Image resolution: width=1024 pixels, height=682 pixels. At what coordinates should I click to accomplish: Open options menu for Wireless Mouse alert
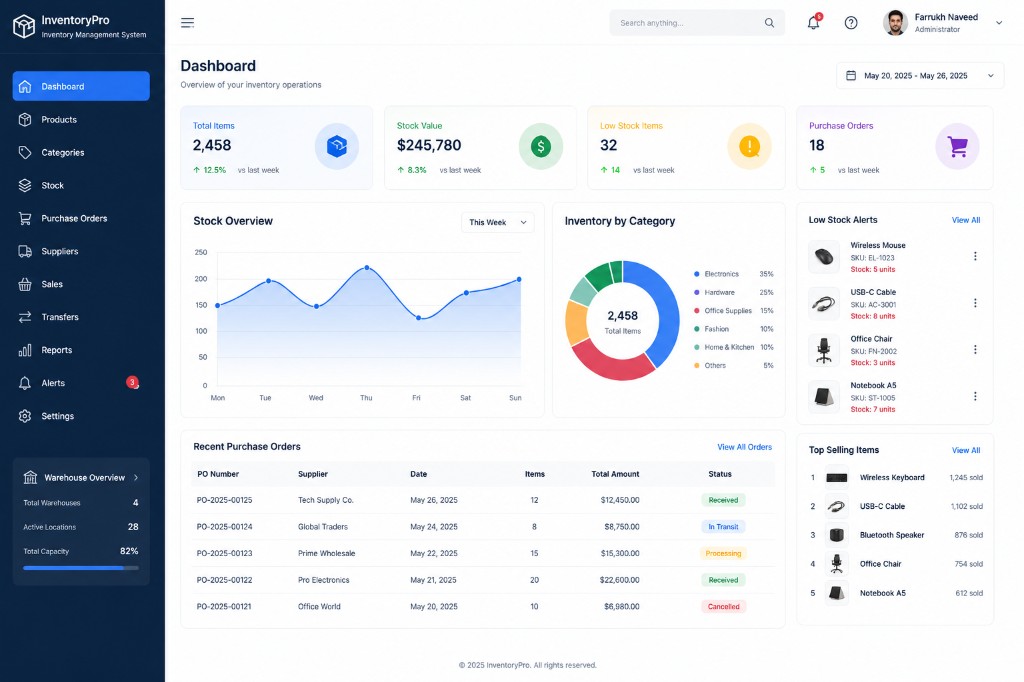point(975,256)
